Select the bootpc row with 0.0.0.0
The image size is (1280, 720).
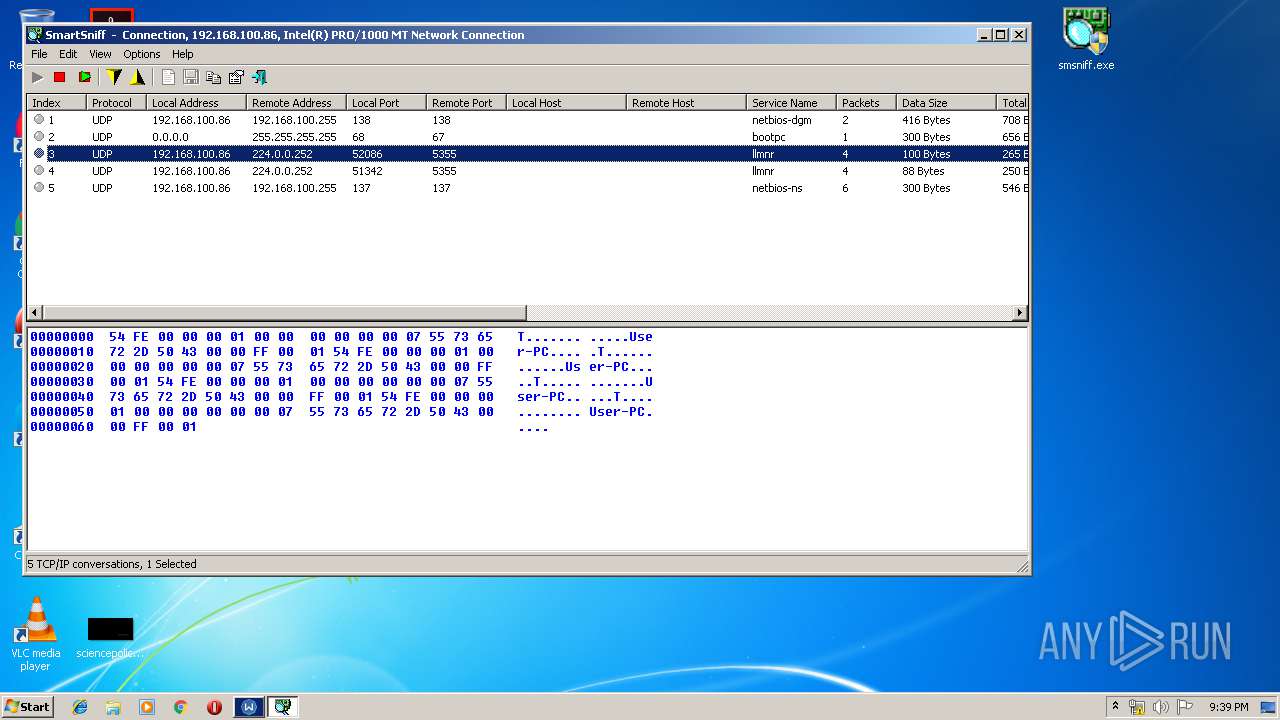527,137
